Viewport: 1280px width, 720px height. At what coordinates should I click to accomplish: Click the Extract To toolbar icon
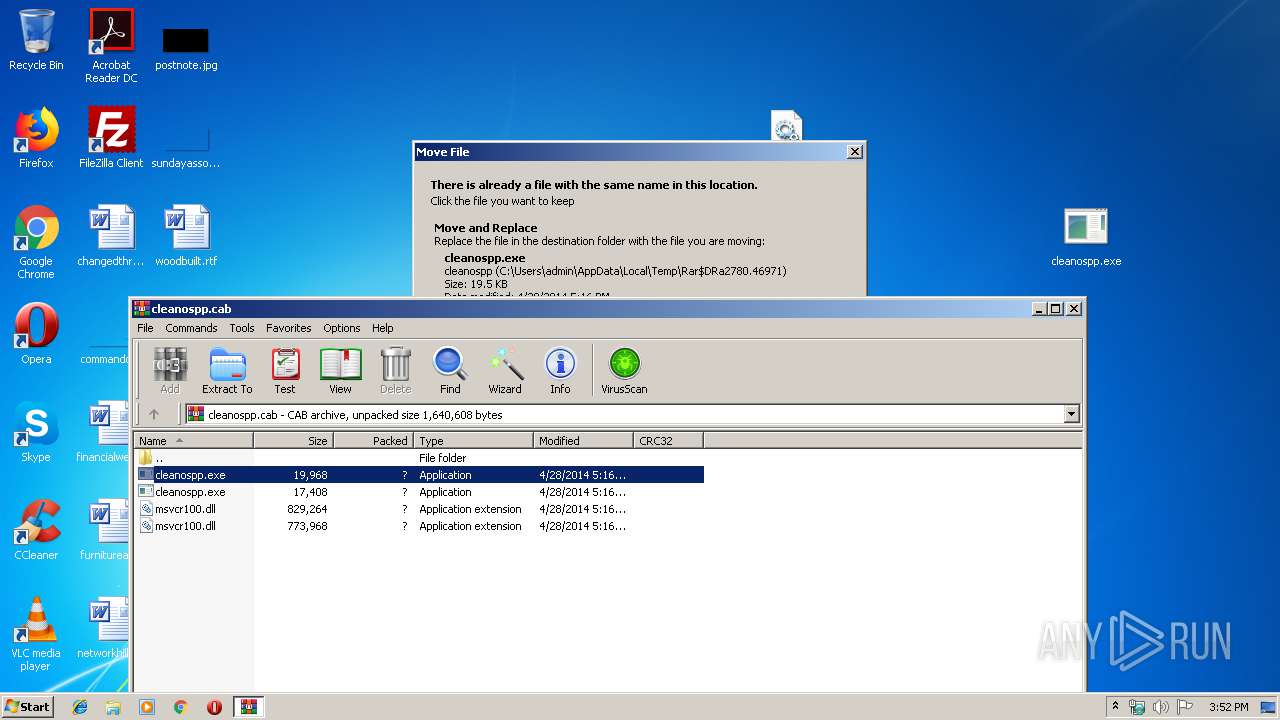(227, 370)
